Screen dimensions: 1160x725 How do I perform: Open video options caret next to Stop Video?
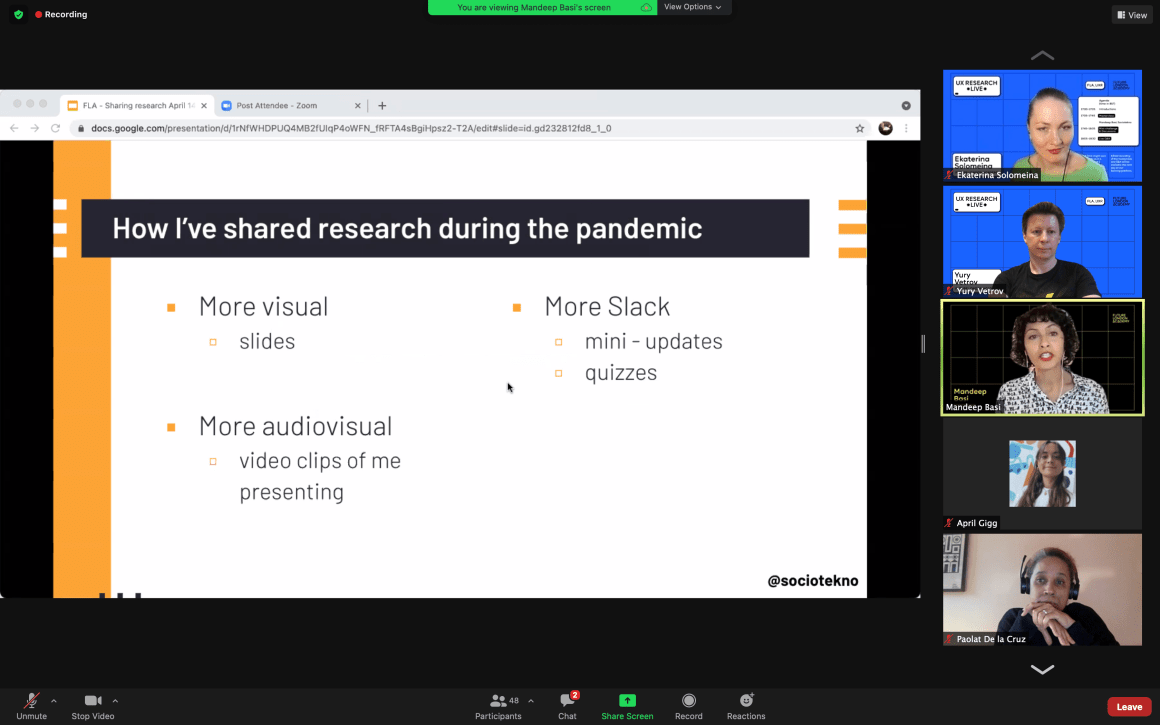[x=115, y=701]
